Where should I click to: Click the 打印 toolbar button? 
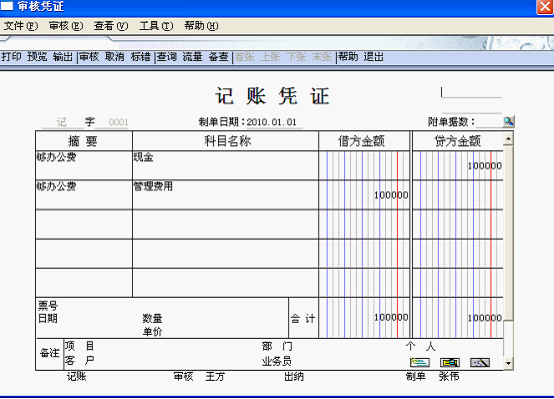tap(11, 57)
